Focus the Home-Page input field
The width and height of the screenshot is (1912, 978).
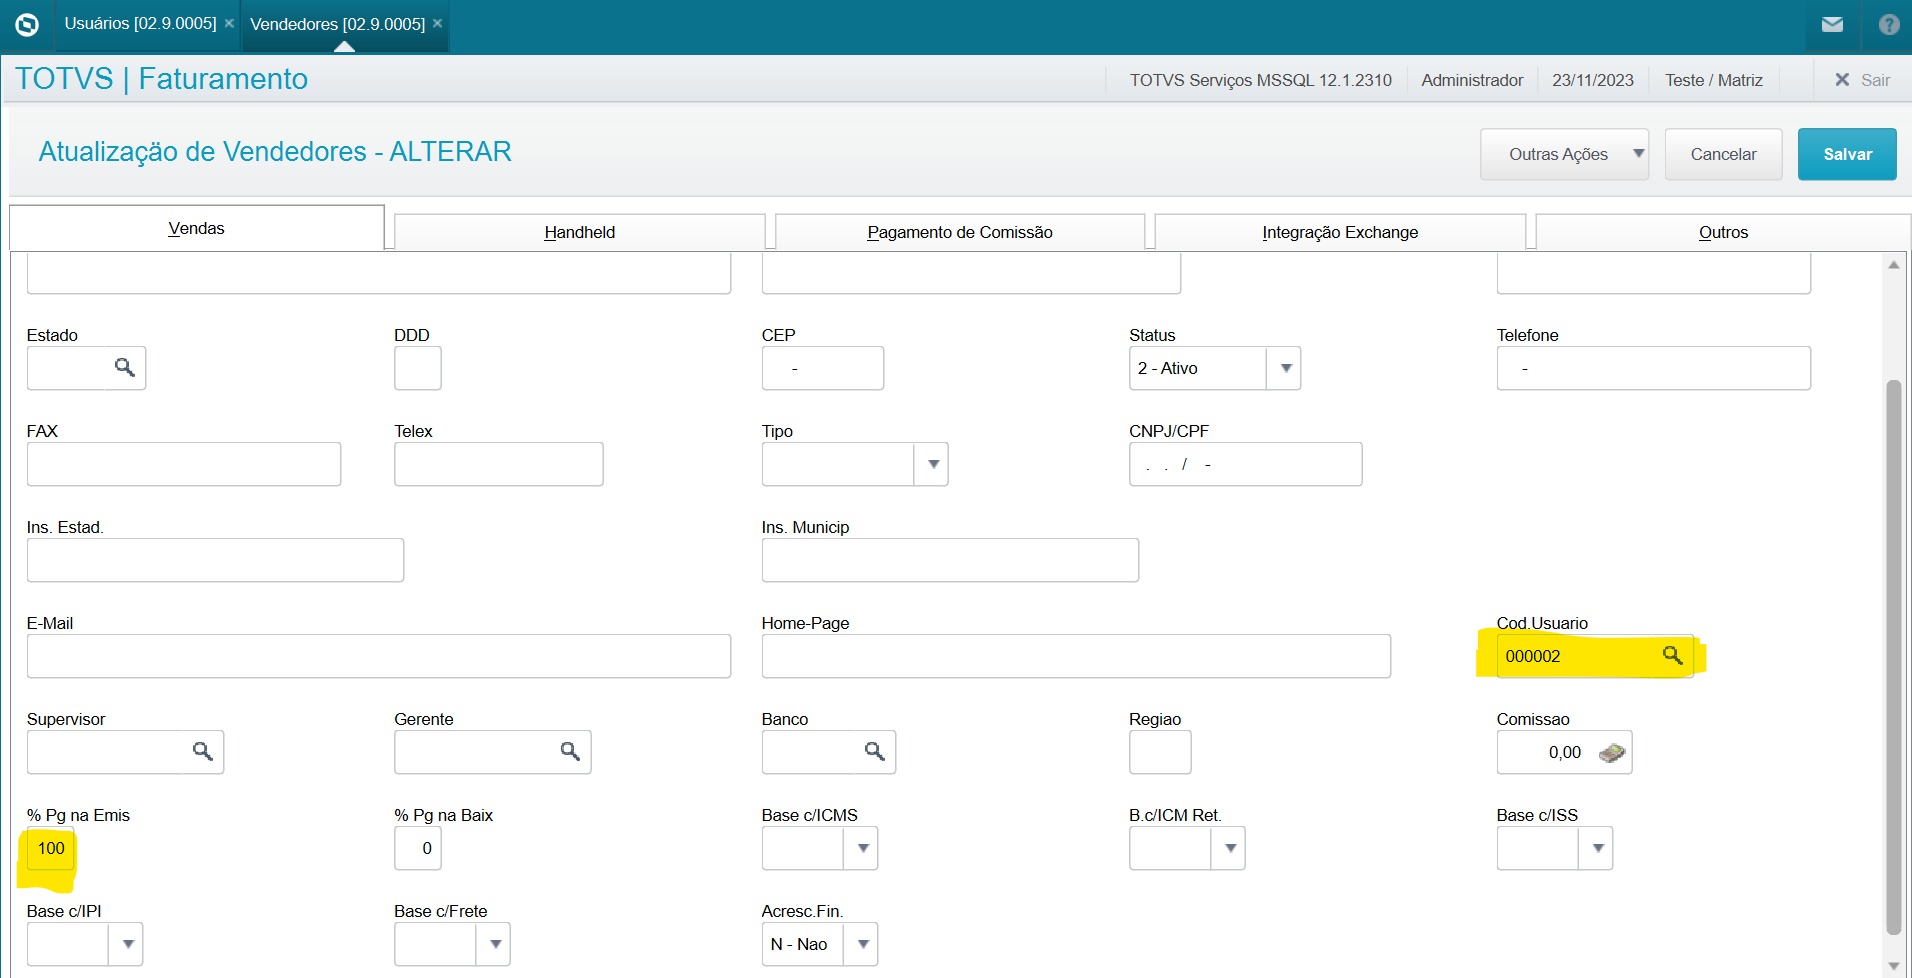coord(1076,656)
